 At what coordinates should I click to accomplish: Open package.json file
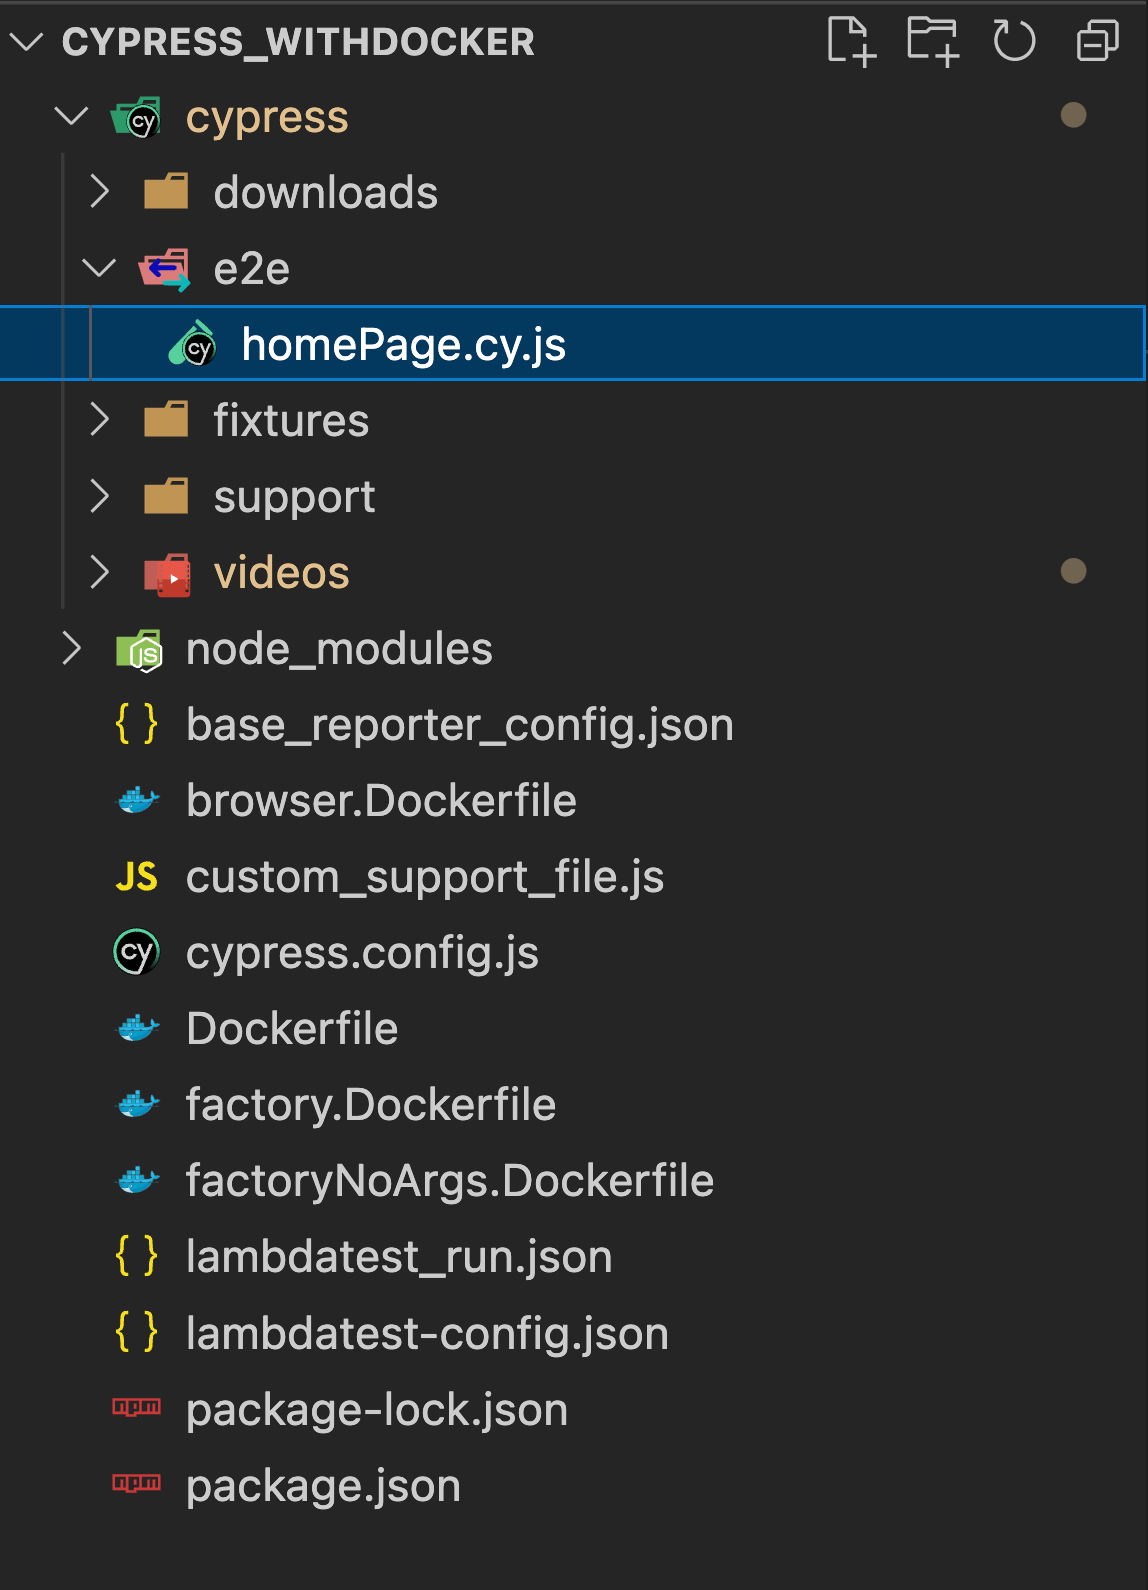point(323,1486)
